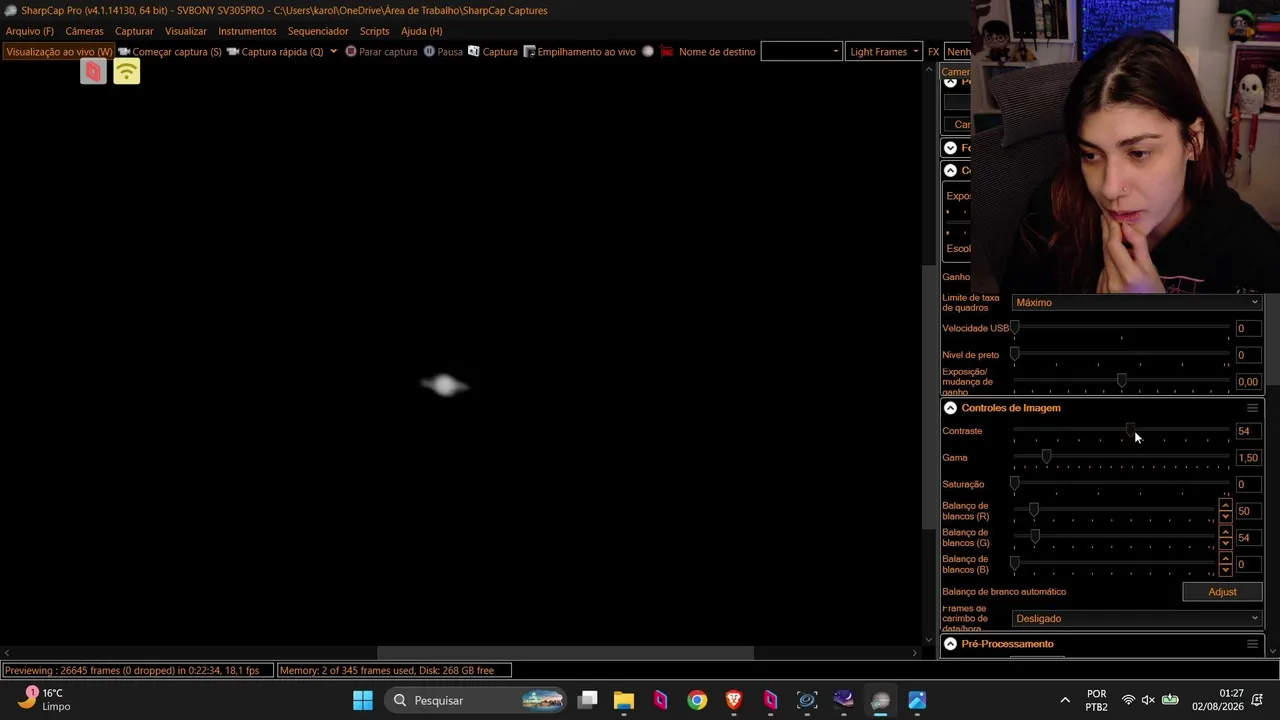
Task: Click the Contraste slider handle
Action: pyautogui.click(x=1130, y=430)
